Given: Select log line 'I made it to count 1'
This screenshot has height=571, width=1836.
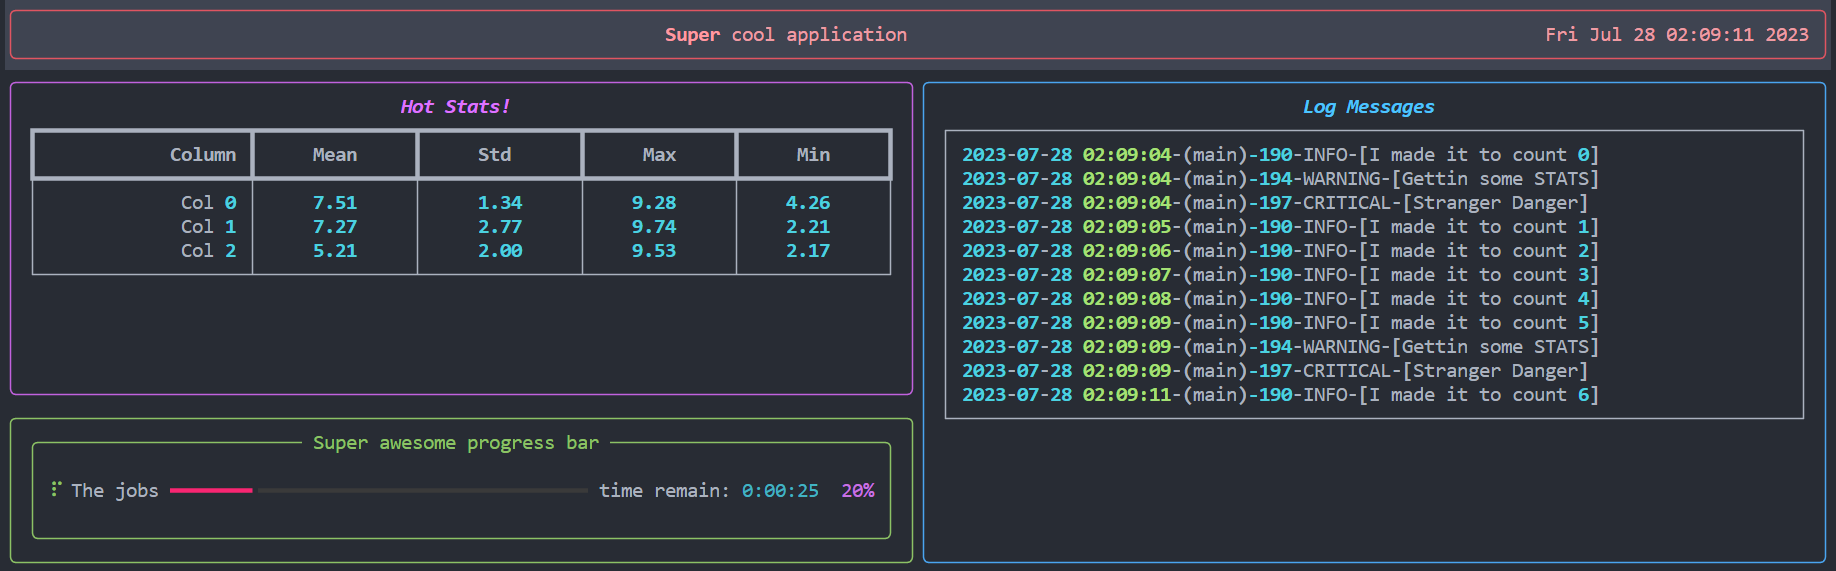Looking at the screenshot, I should [x=1281, y=227].
